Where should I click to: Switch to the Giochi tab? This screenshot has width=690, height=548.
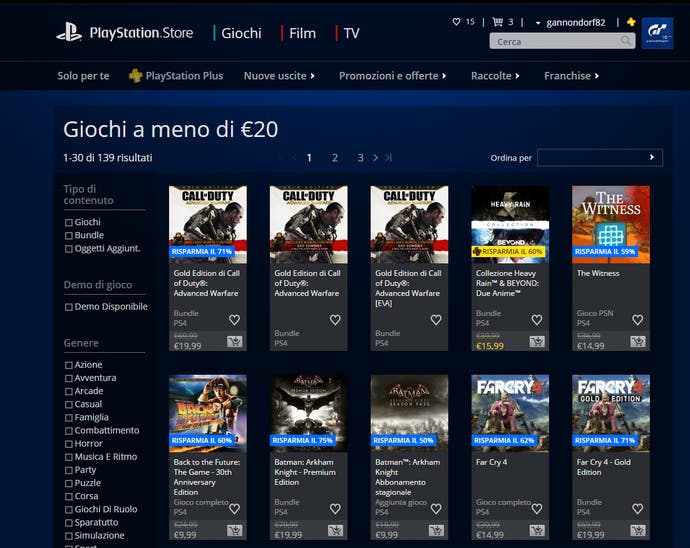(x=241, y=33)
